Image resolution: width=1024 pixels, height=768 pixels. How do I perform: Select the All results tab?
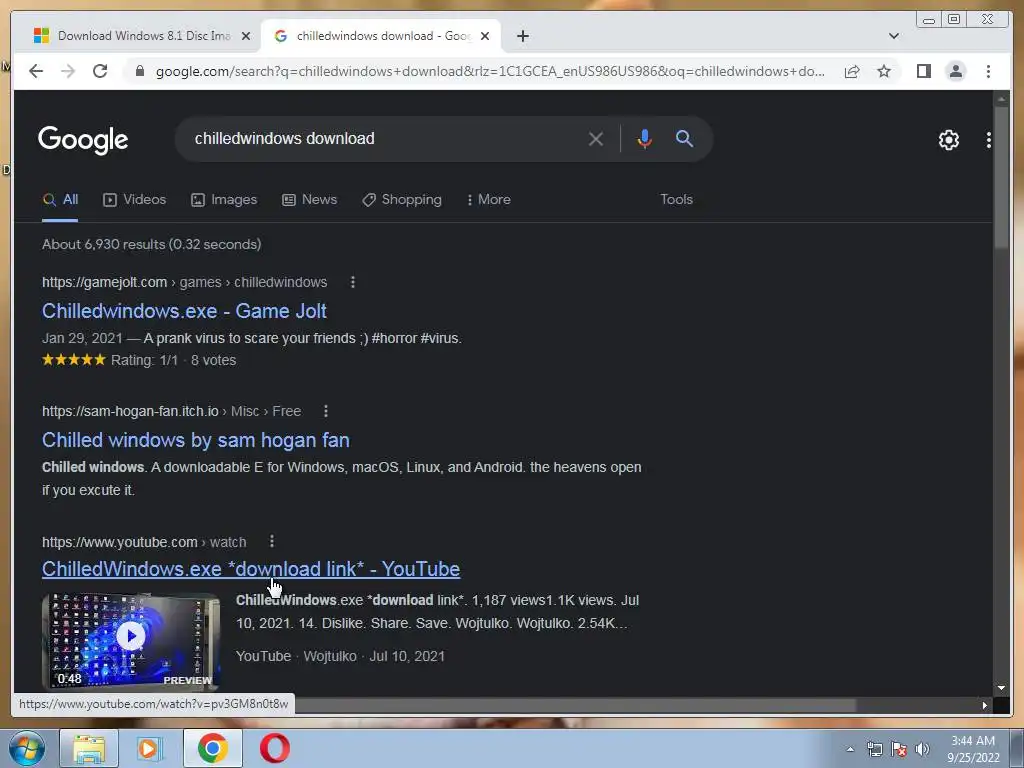coord(60,199)
